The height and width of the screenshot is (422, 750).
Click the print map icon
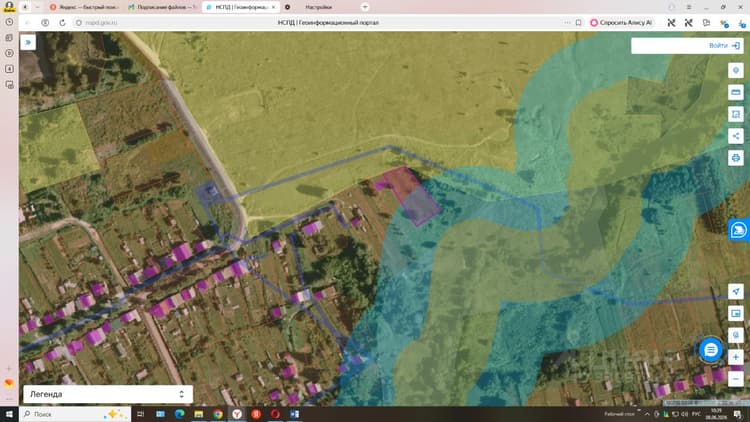736,158
